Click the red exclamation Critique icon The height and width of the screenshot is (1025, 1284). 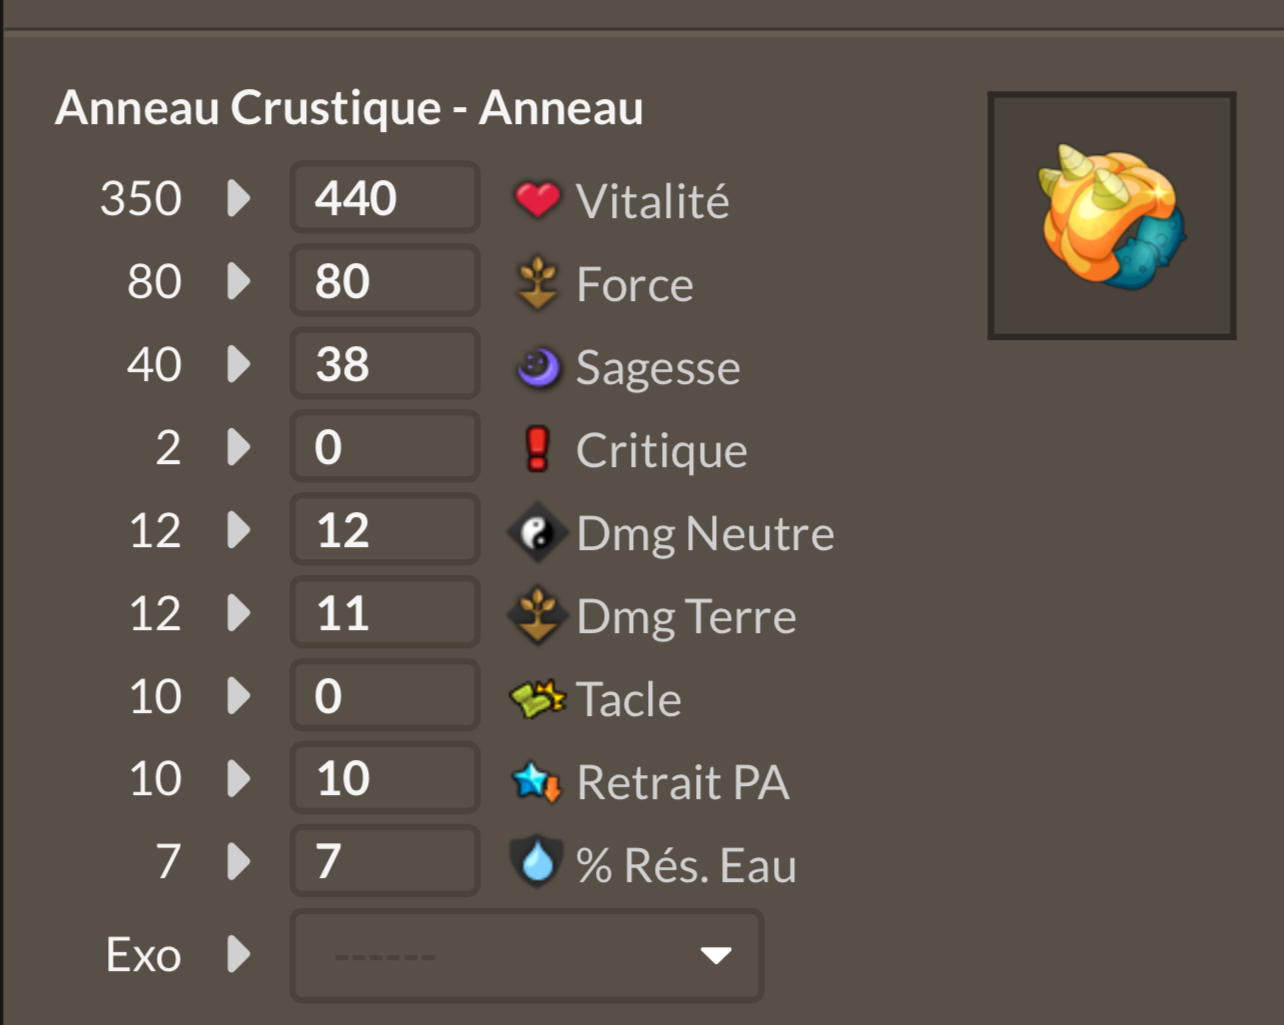pos(537,449)
